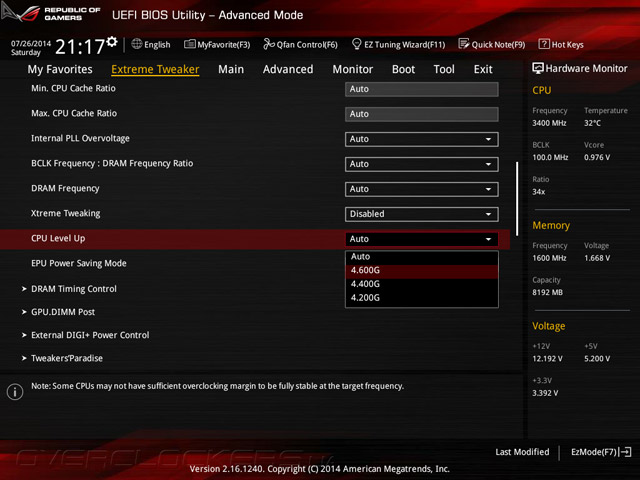The image size is (640, 480).
Task: Go to the Exit tab
Action: [483, 69]
